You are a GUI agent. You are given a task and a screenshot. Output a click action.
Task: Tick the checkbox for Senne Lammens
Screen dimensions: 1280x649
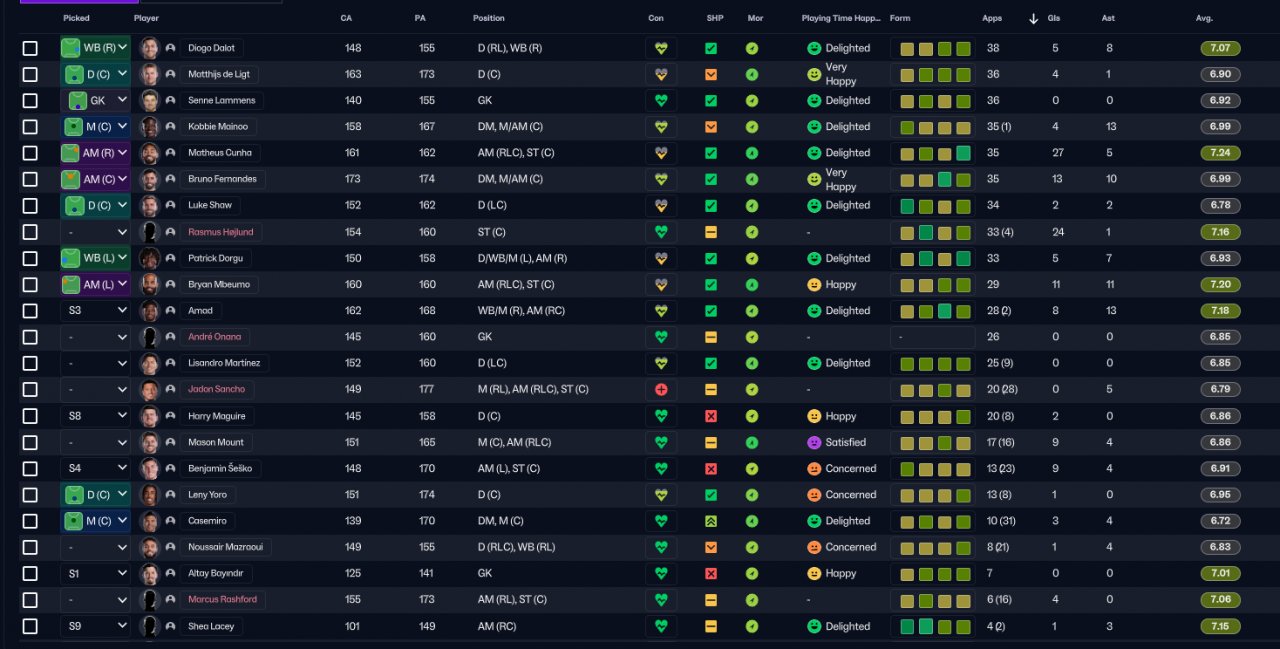pyautogui.click(x=30, y=101)
